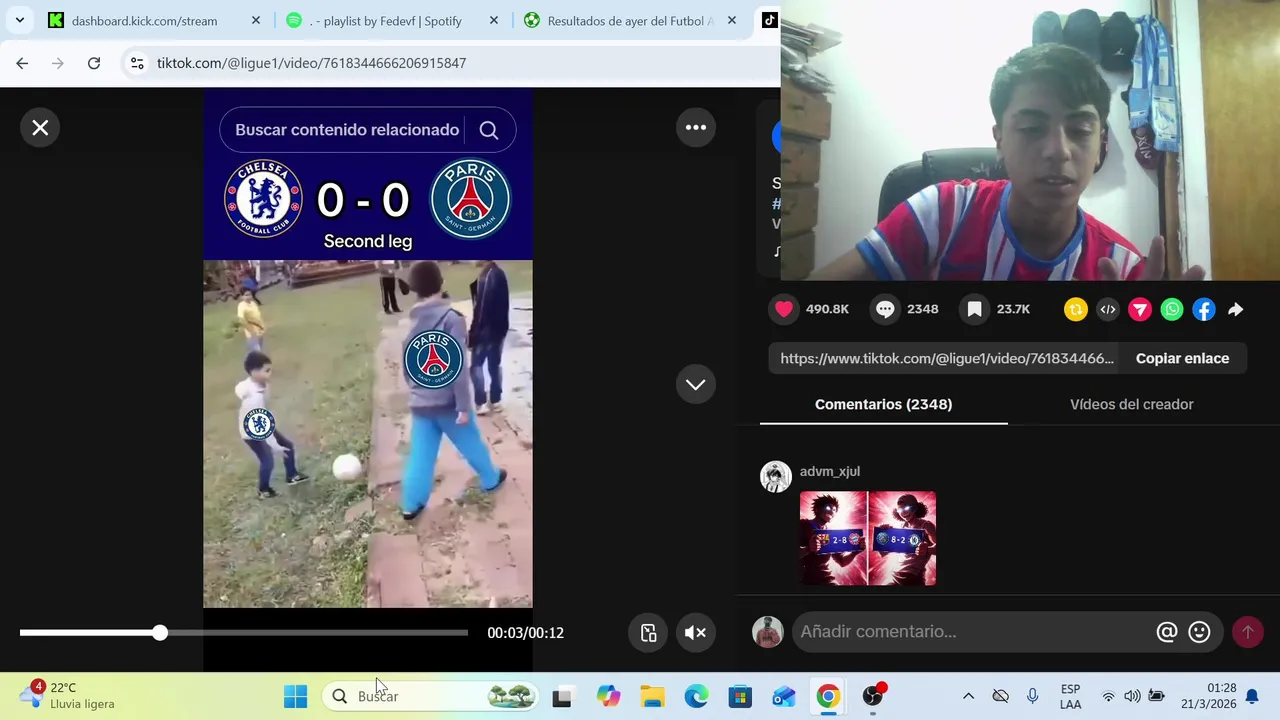Reload the page
The height and width of the screenshot is (720, 1280).
(94, 63)
